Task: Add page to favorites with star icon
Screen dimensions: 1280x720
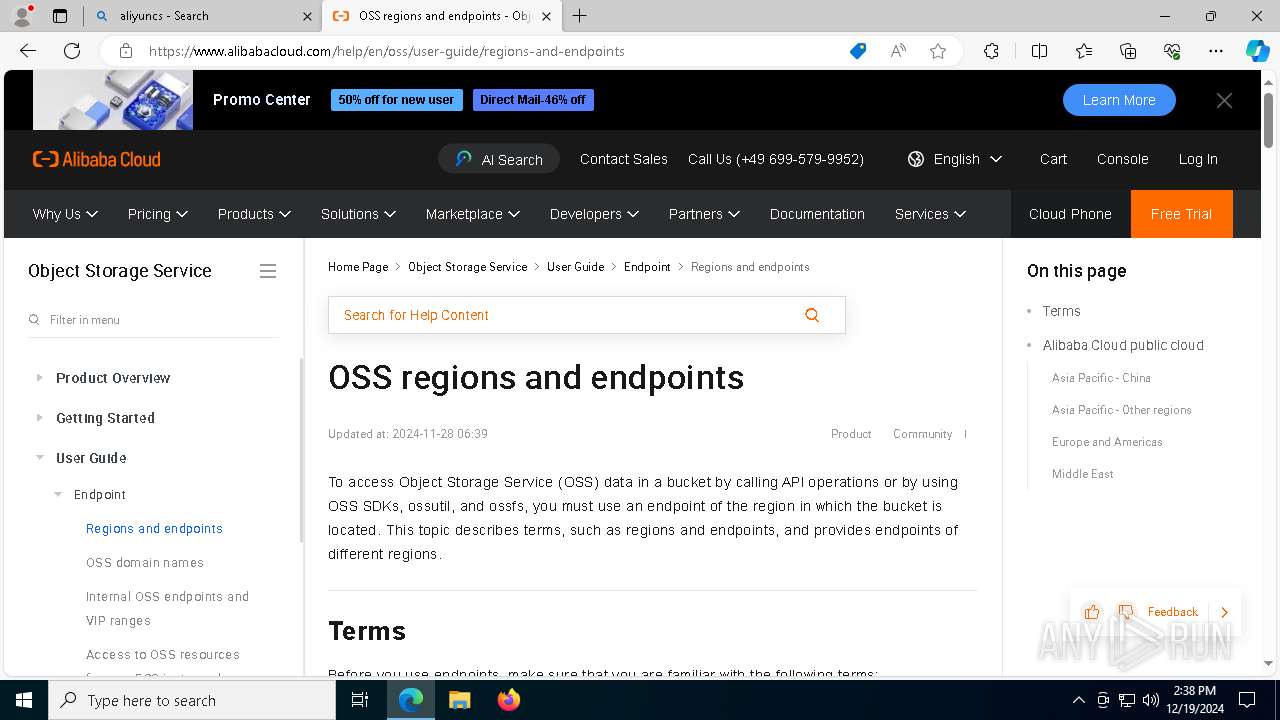Action: [938, 51]
